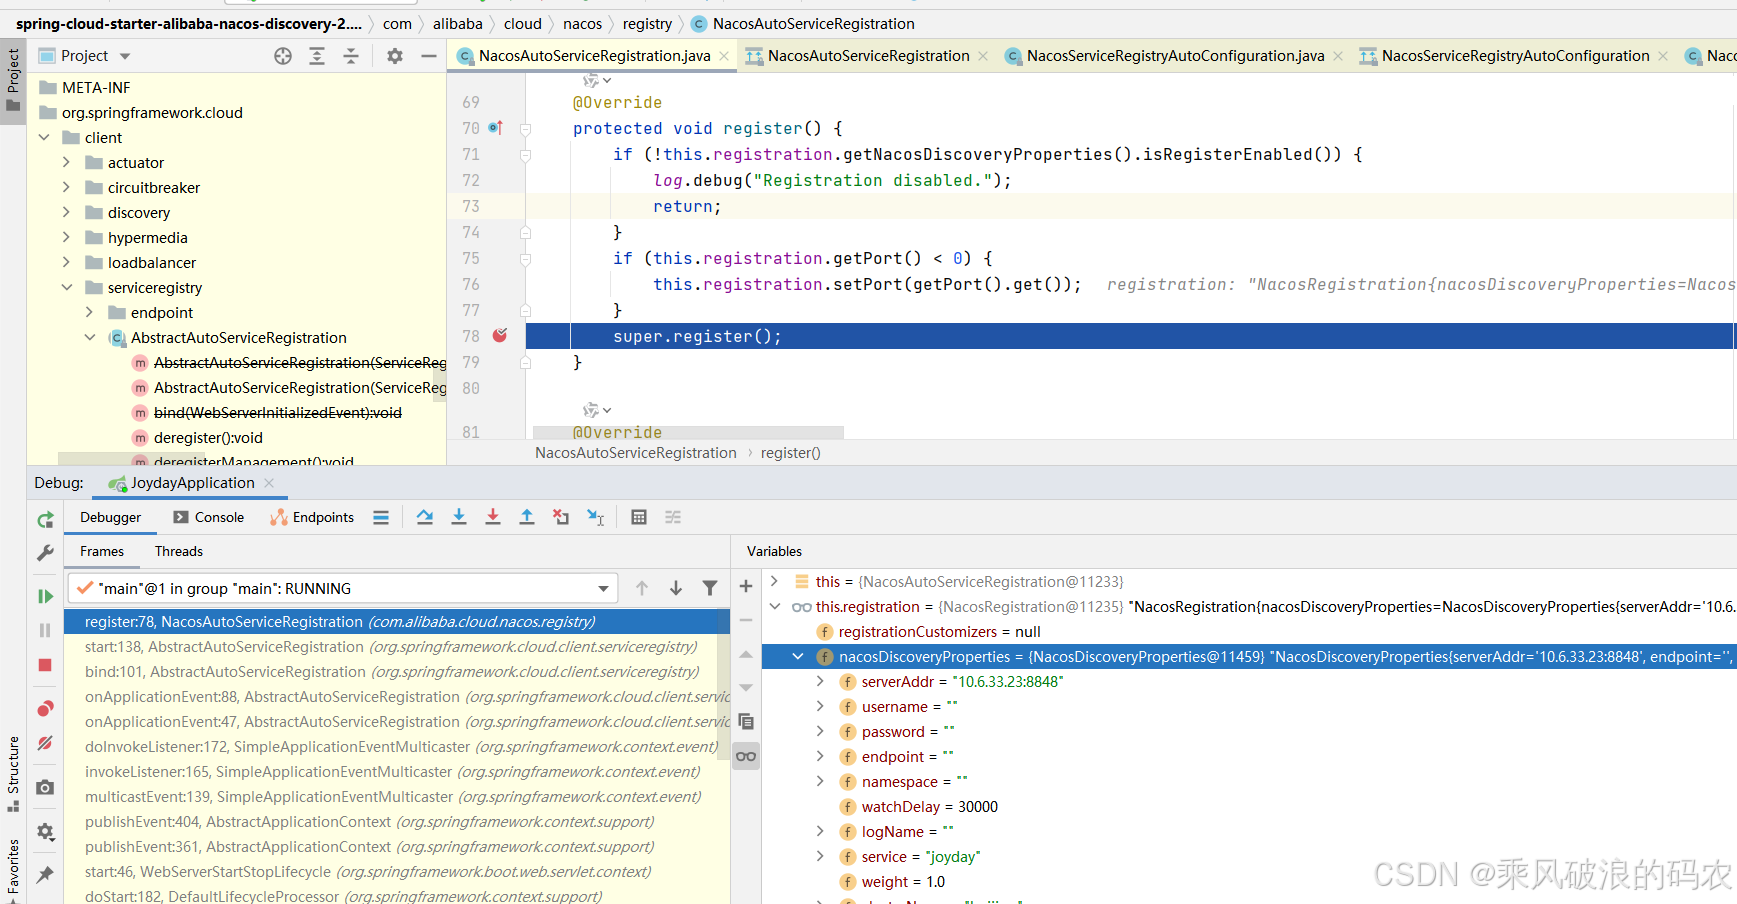Open View Breakpoints with the double red circles

(x=45, y=709)
